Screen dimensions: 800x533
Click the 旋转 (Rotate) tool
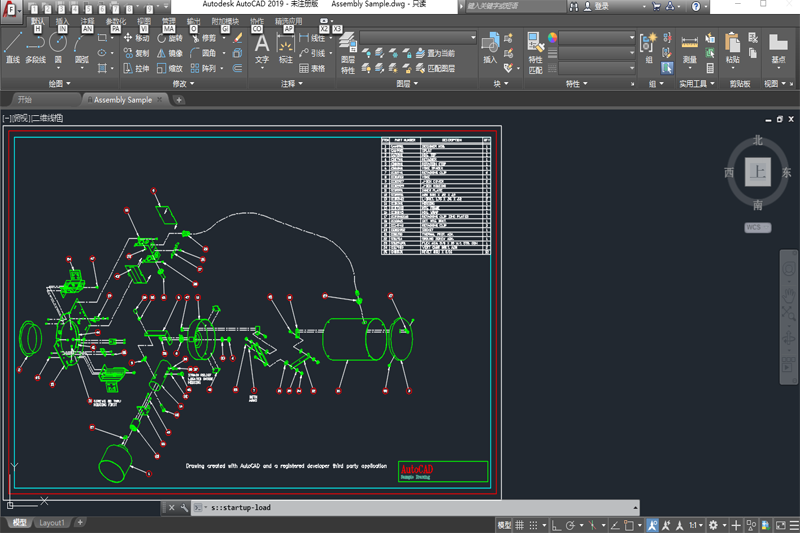point(169,38)
